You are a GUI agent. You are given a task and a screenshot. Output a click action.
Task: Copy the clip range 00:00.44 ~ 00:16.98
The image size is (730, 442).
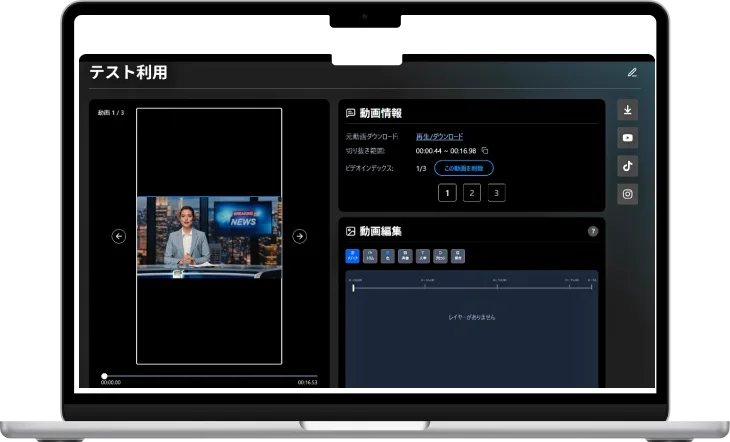pos(485,150)
